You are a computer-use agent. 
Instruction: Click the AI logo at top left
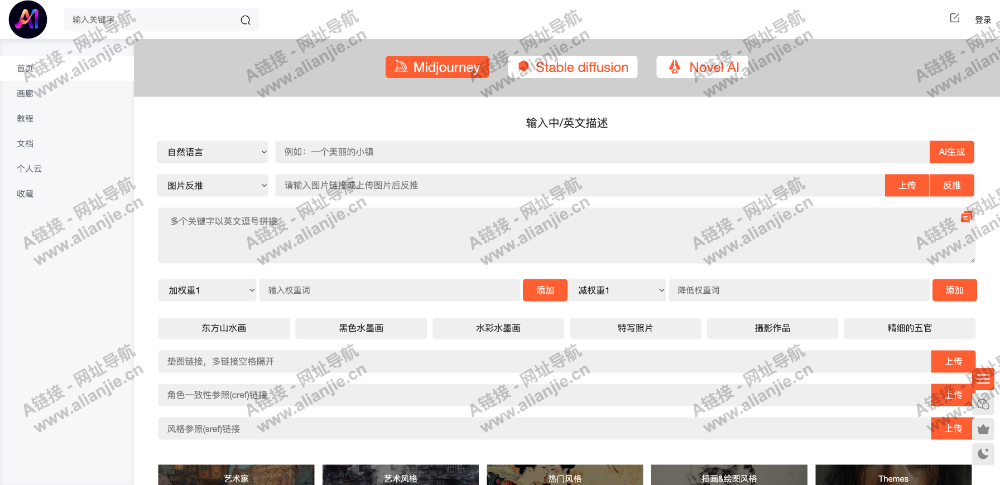click(x=27, y=20)
